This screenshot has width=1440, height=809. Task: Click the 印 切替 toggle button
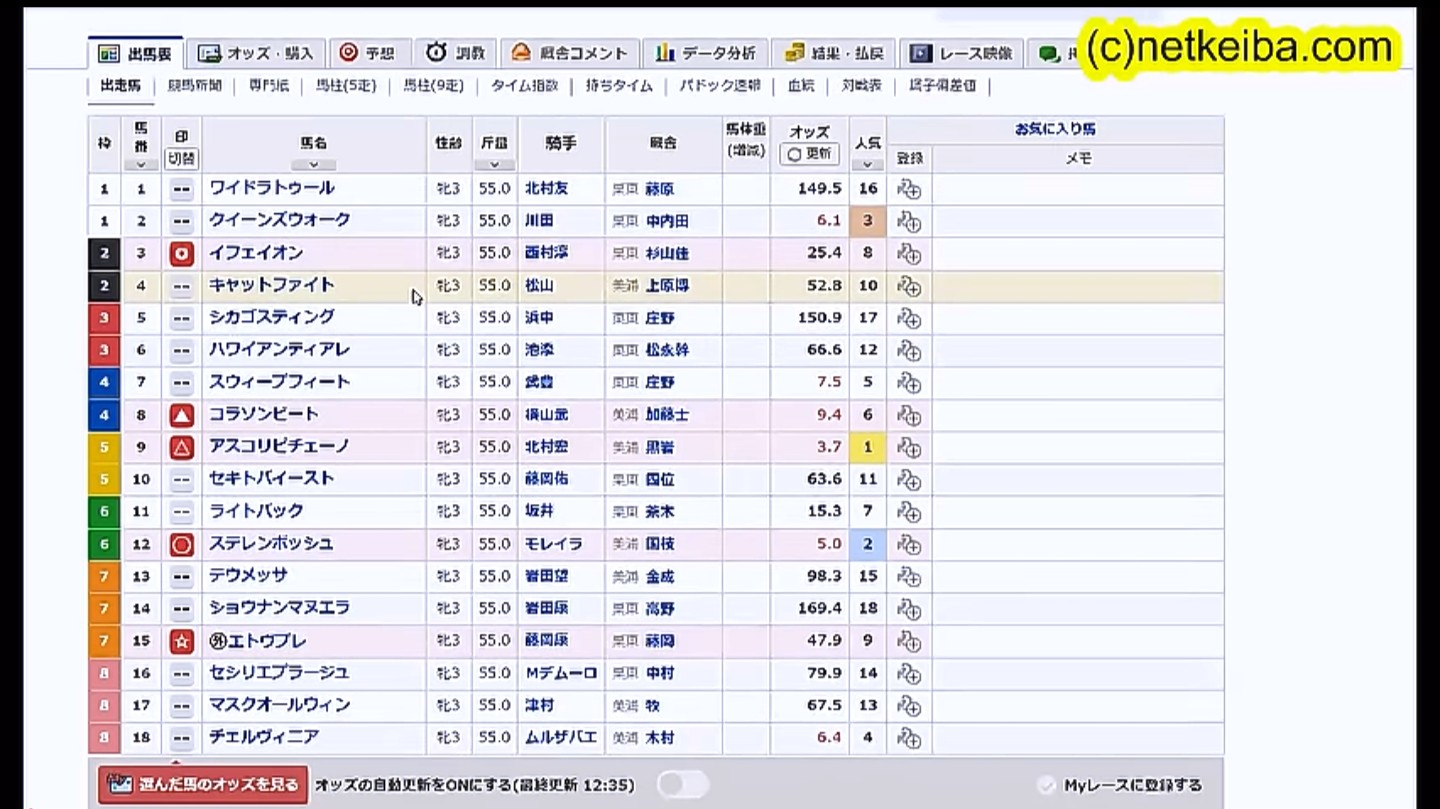click(x=181, y=158)
